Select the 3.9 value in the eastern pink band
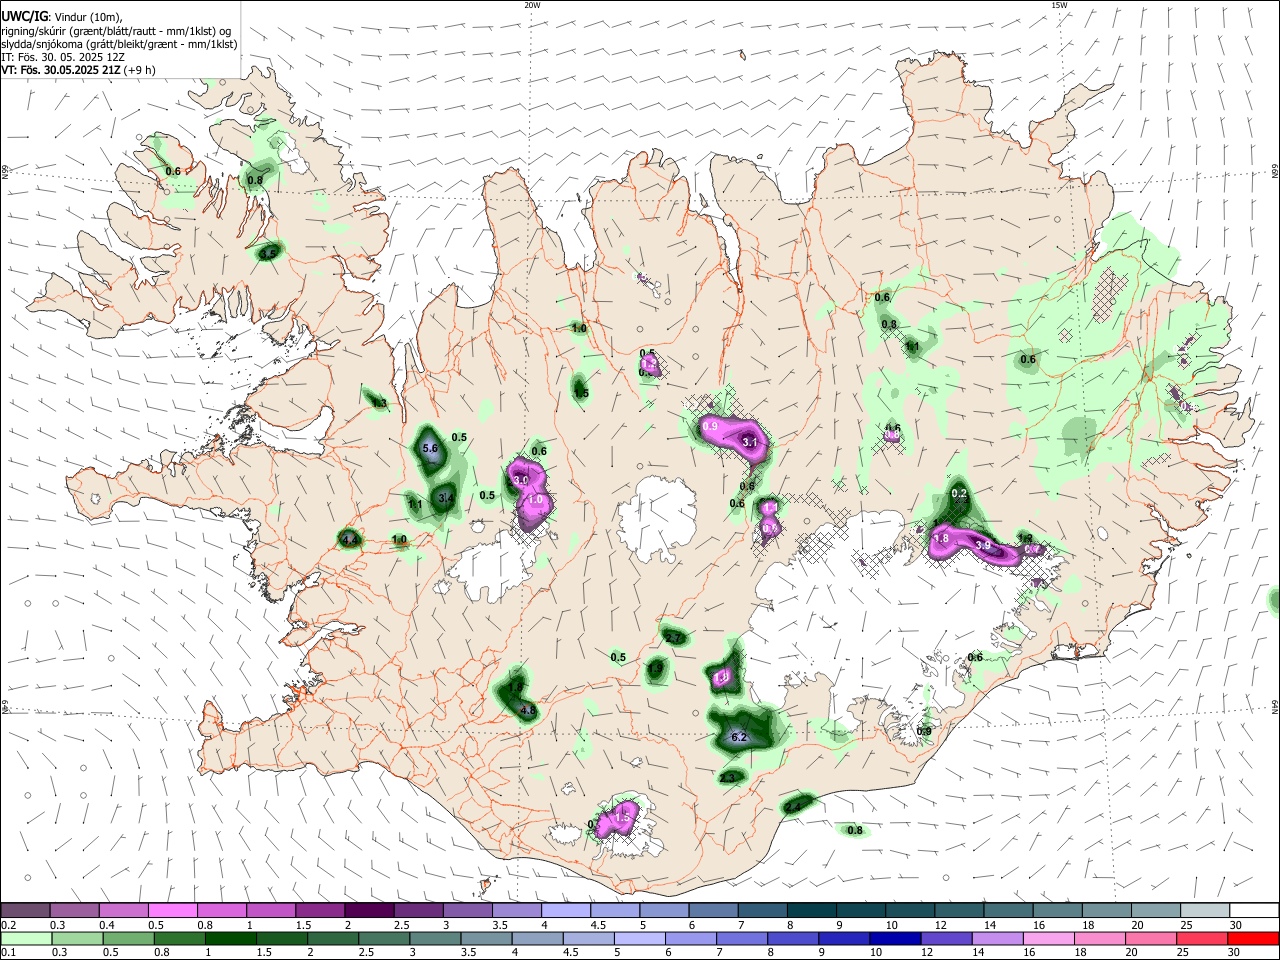The image size is (1280, 960). coord(982,546)
